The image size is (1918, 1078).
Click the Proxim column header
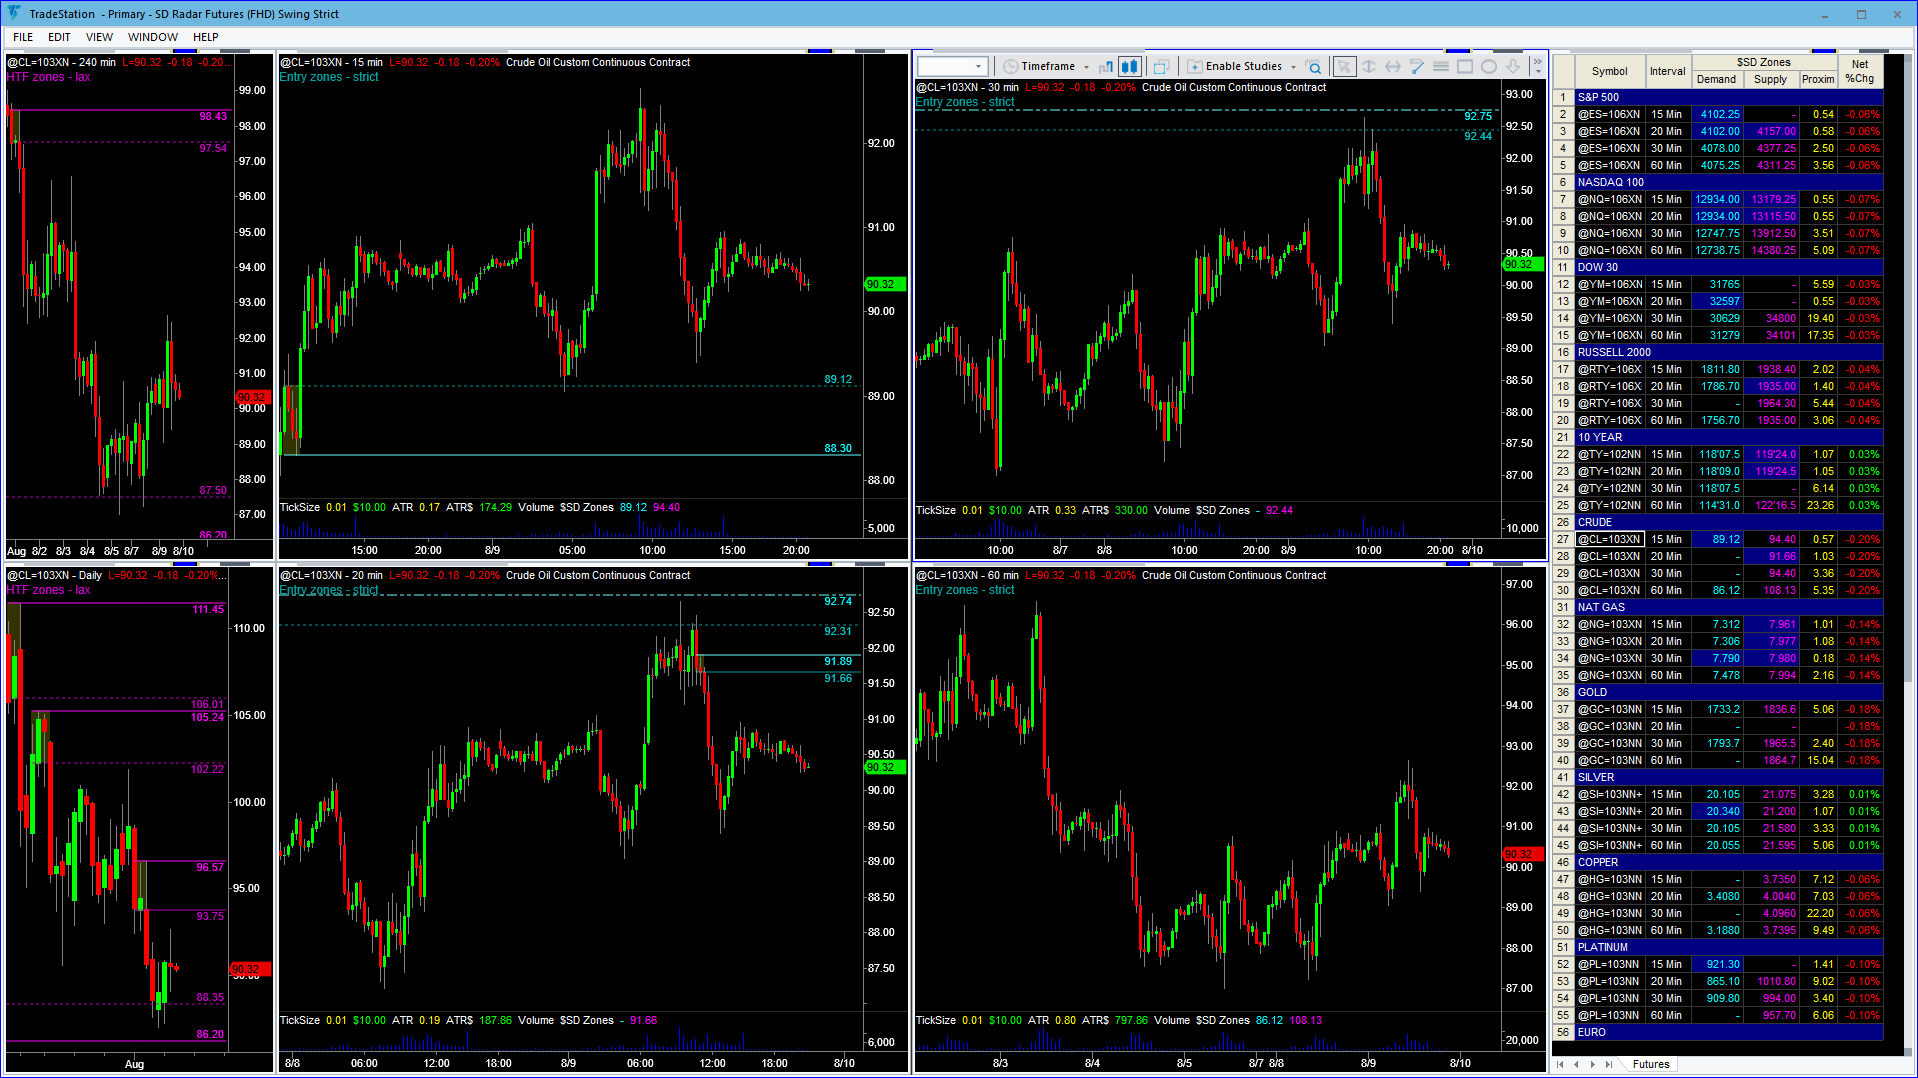(1818, 80)
